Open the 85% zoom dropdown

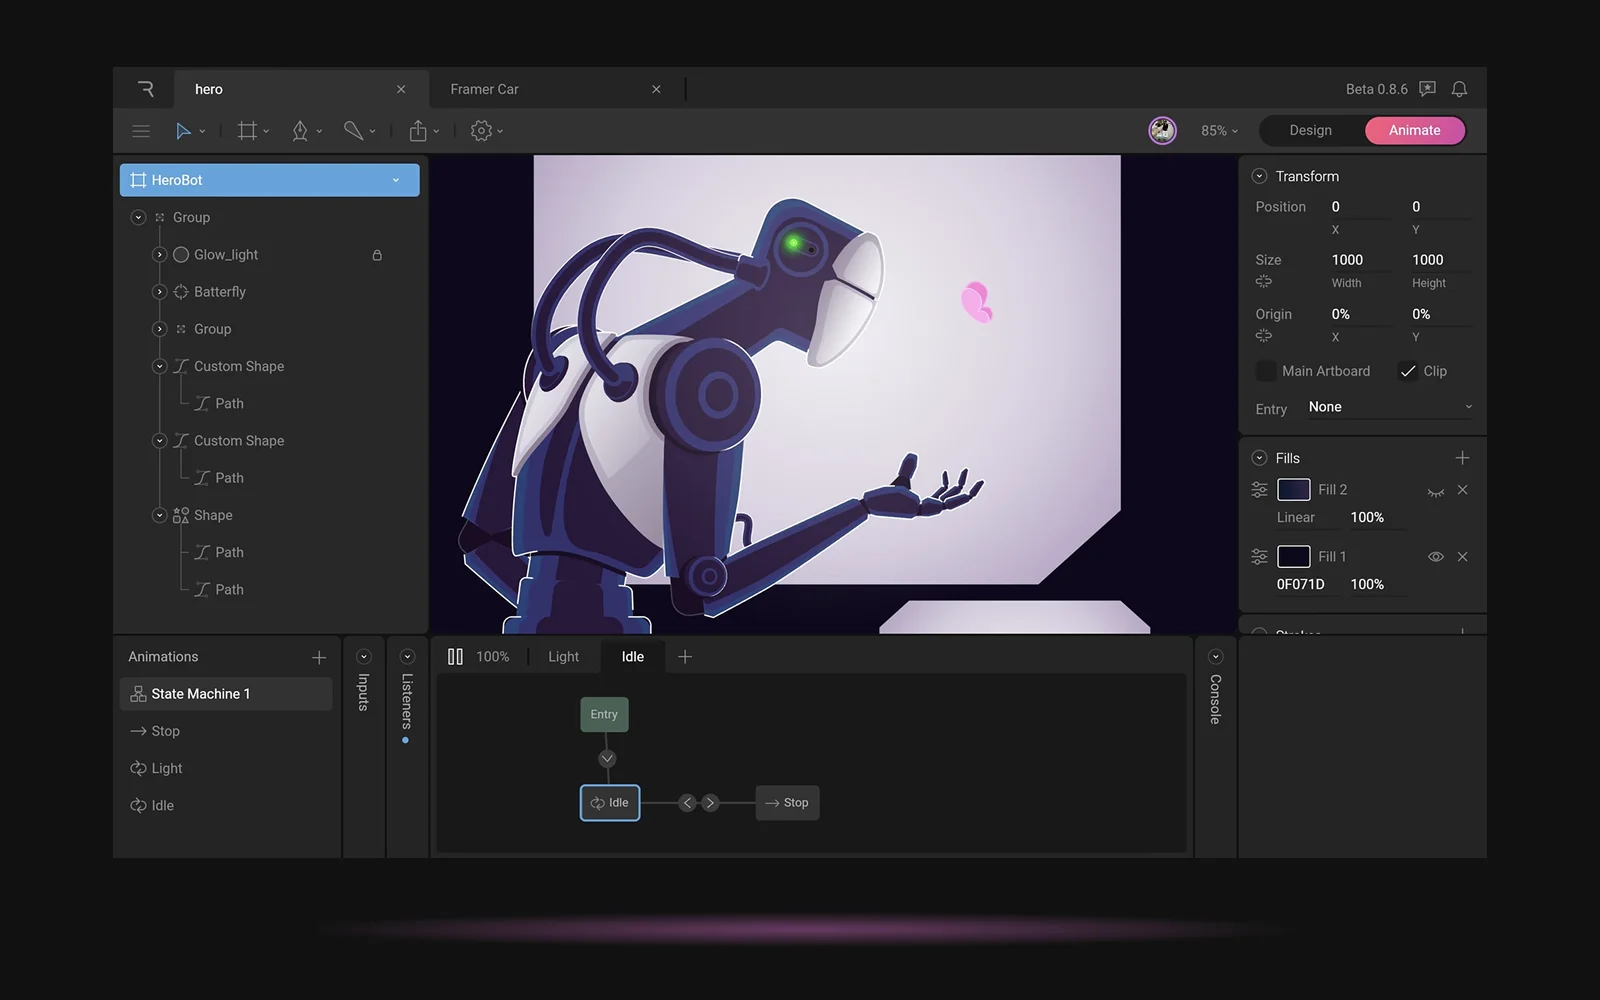pyautogui.click(x=1220, y=131)
